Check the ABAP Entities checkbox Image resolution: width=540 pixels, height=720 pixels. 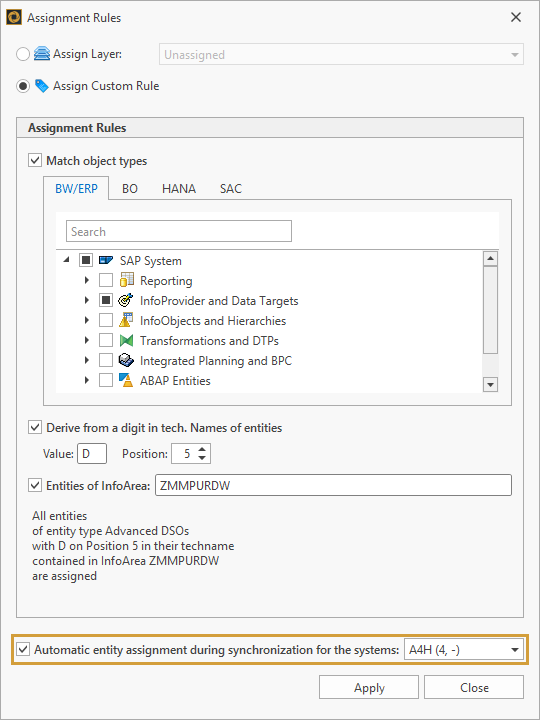click(106, 381)
